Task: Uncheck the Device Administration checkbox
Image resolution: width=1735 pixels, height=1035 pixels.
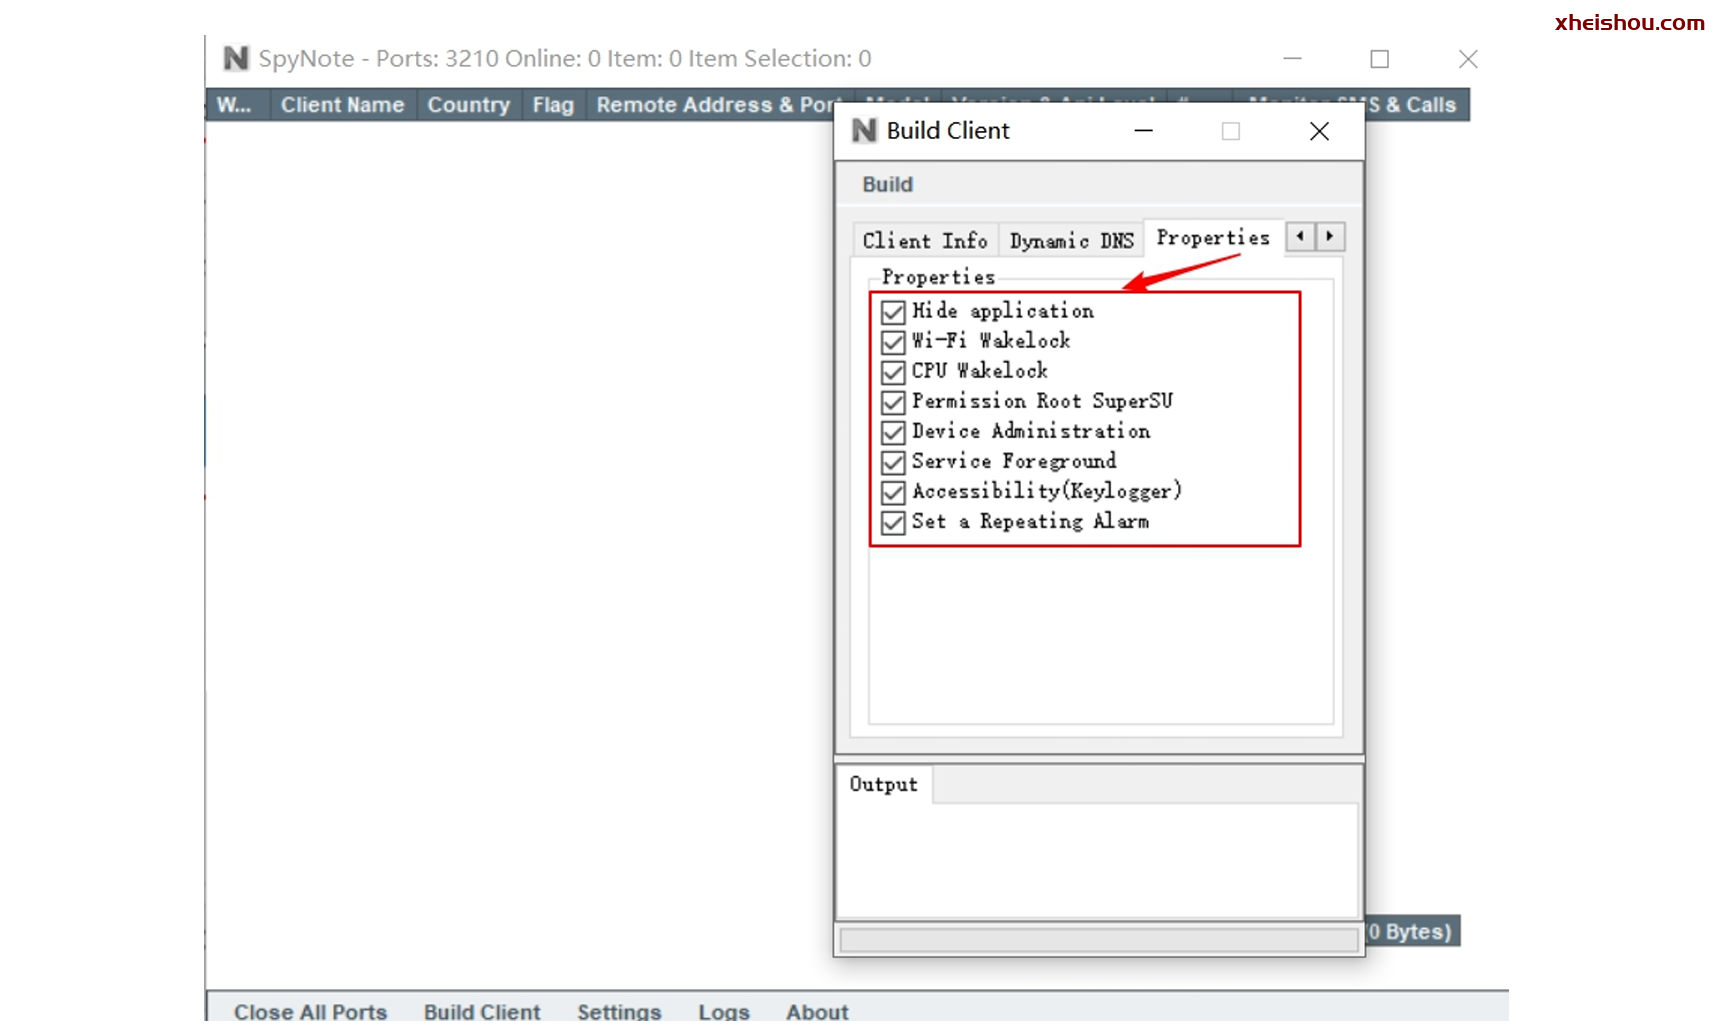Action: 893,432
